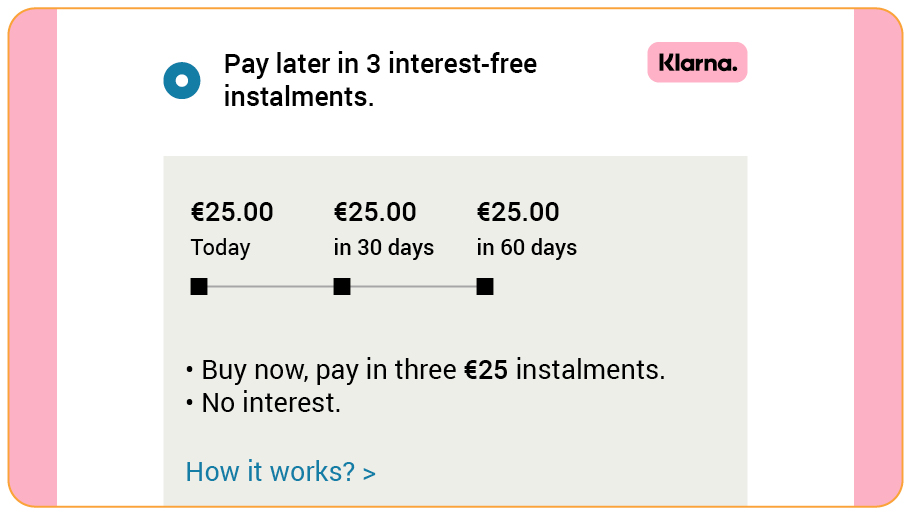Click the bold €25 in the bullet text
The width and height of the screenshot is (911, 515).
486,370
